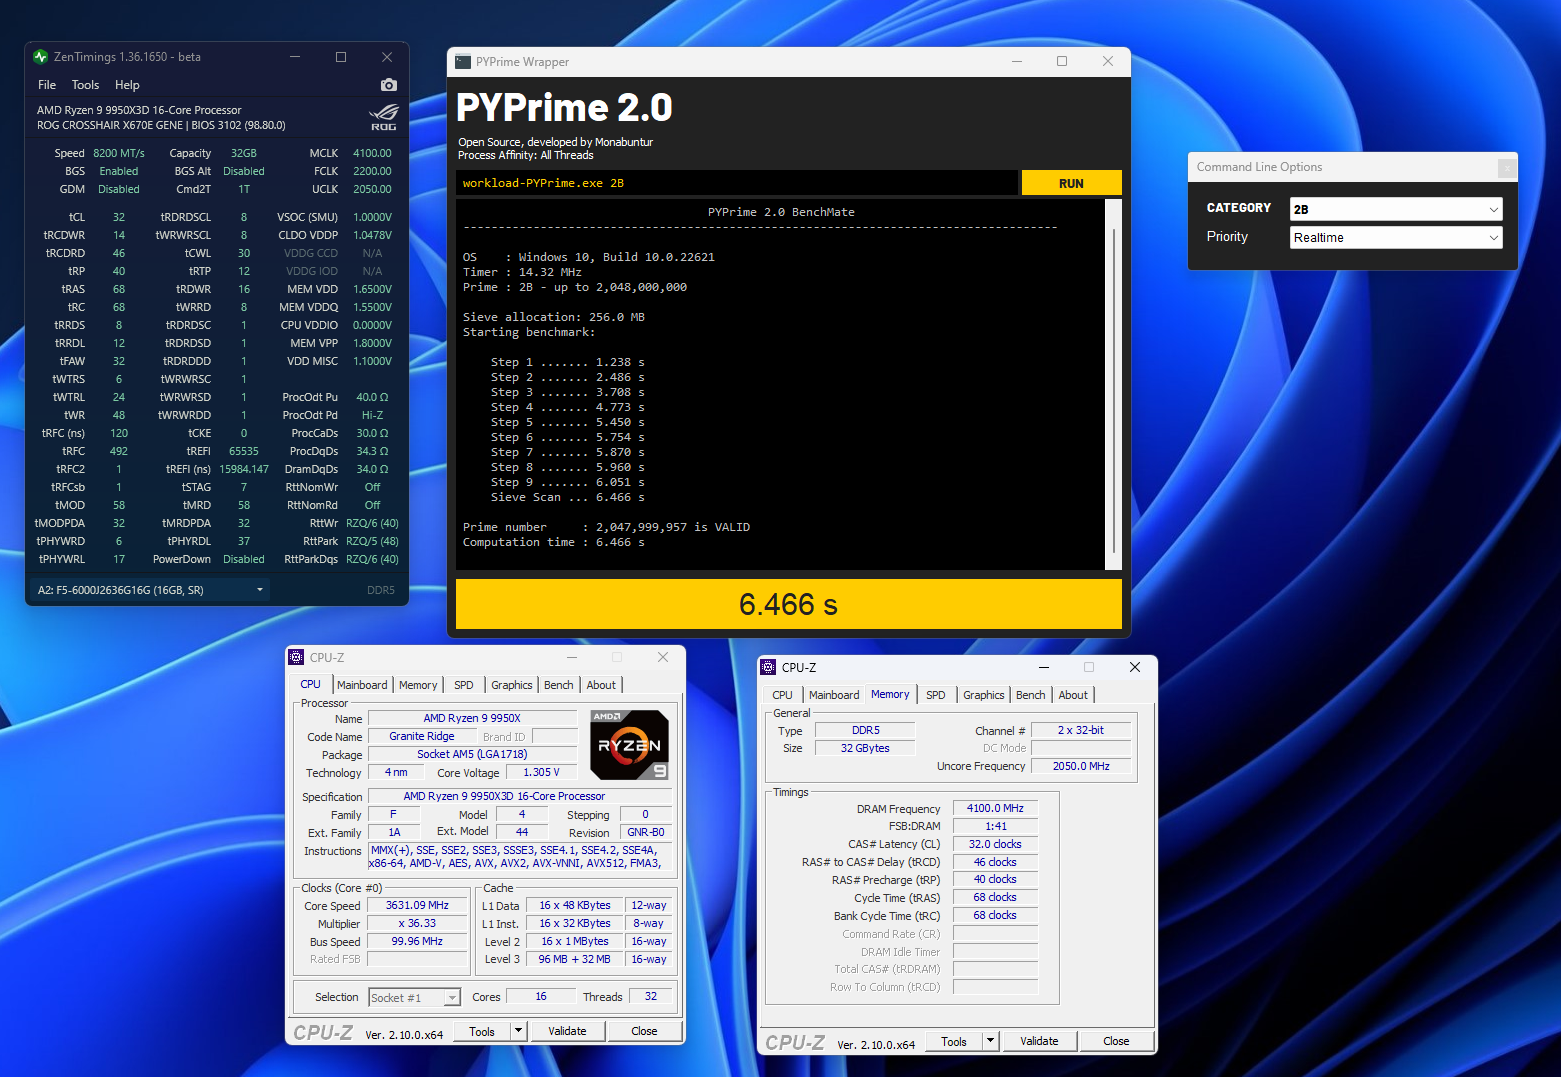The image size is (1561, 1077).
Task: Switch to SPD tab in Memory CPU-Z window
Action: [x=935, y=695]
